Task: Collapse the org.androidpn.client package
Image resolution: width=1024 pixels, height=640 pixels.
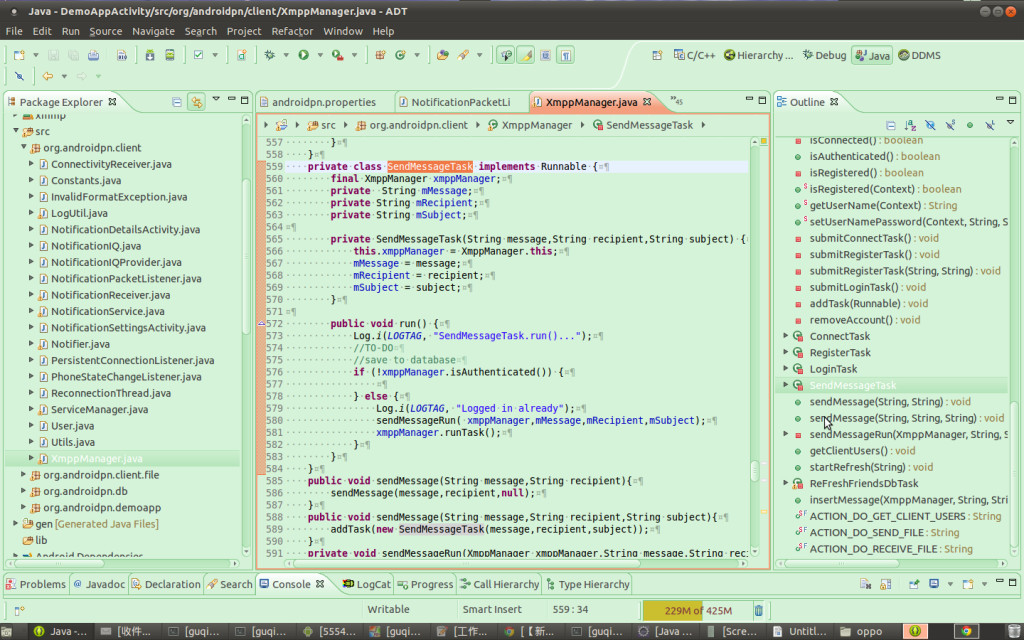Action: (24, 148)
